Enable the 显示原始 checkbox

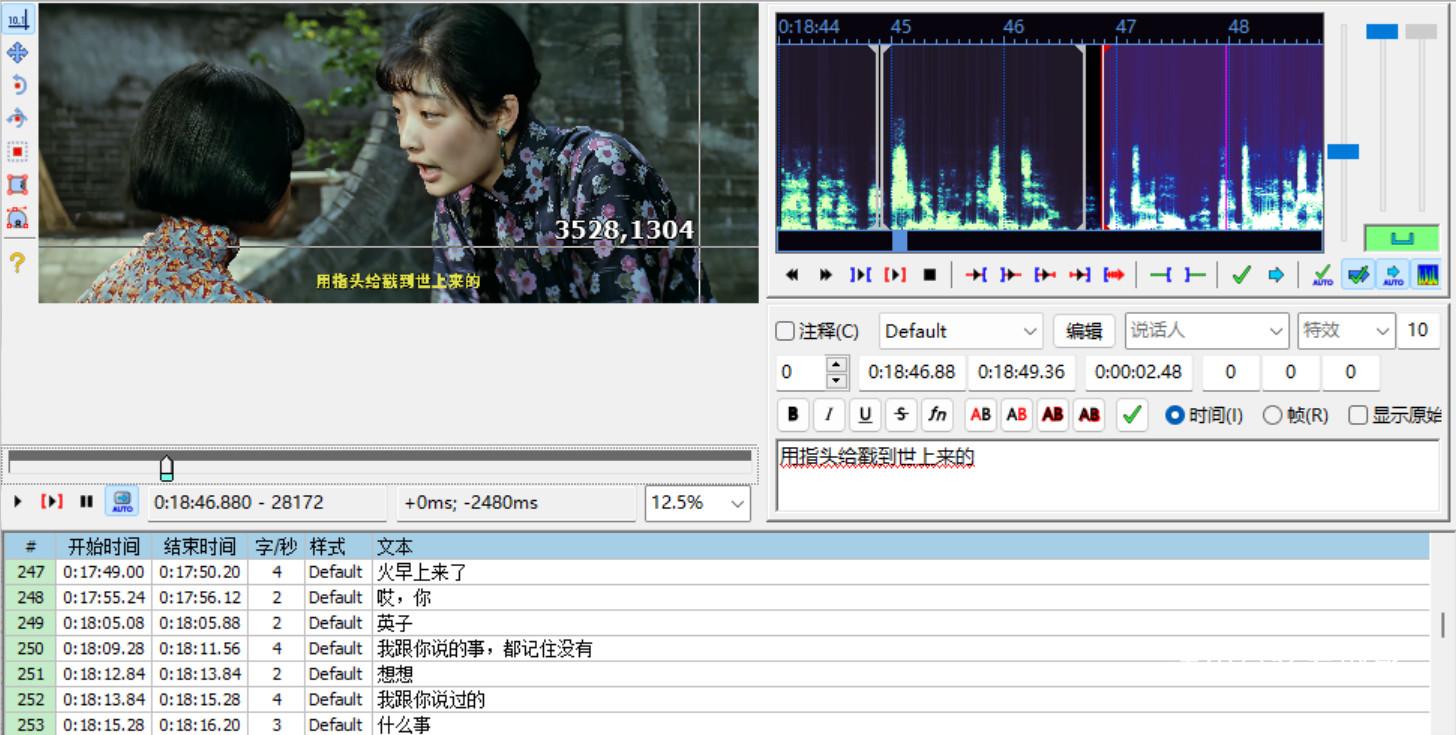pos(1358,415)
